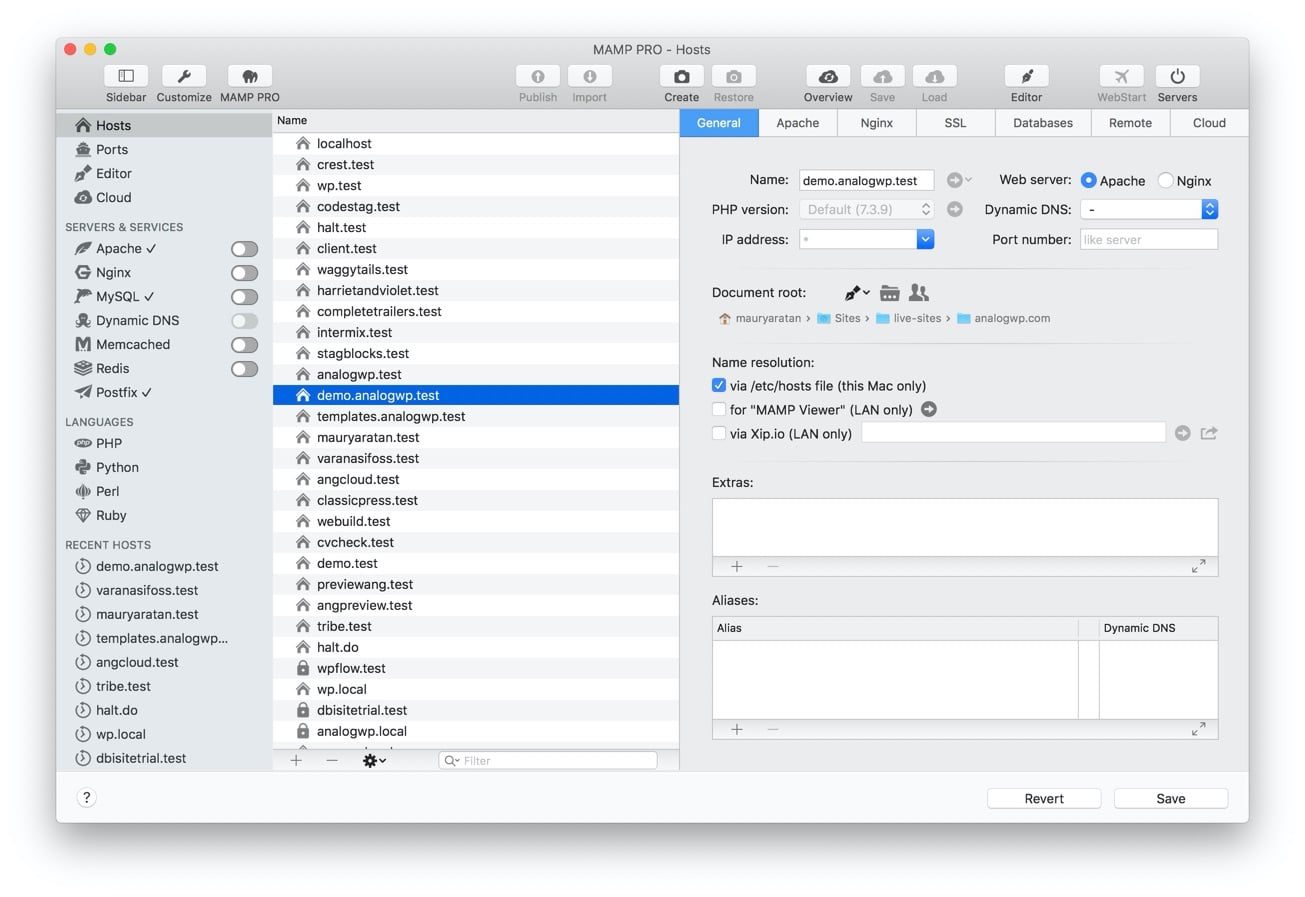Image resolution: width=1305 pixels, height=897 pixels.
Task: Open document root editor pen dropdown
Action: (x=857, y=293)
